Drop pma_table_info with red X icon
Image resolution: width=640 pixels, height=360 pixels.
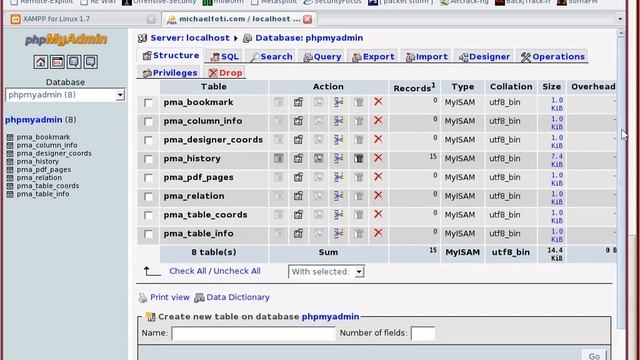(x=378, y=233)
